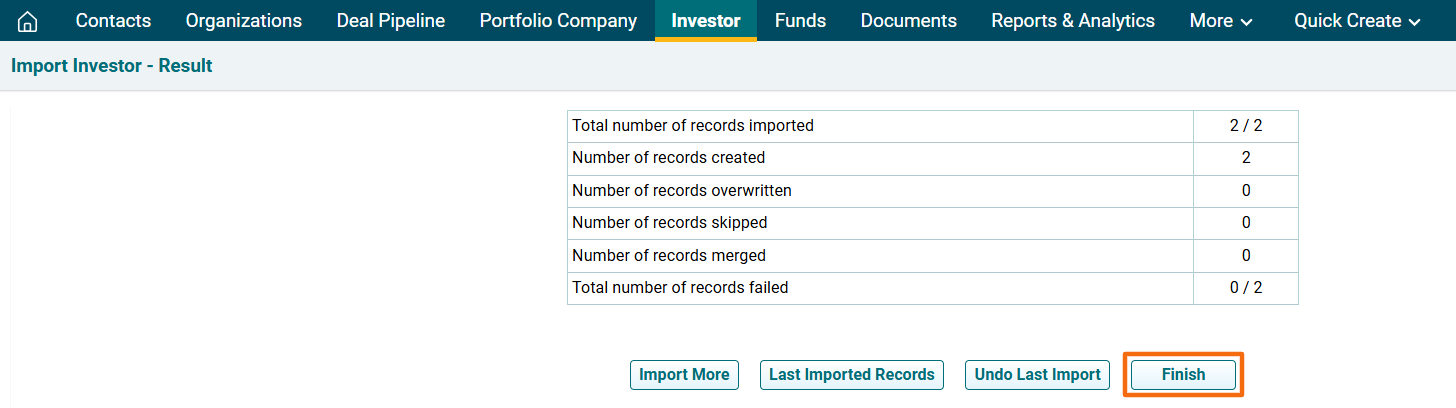This screenshot has width=1456, height=408.
Task: Open the Organizations tab
Action: 243,21
